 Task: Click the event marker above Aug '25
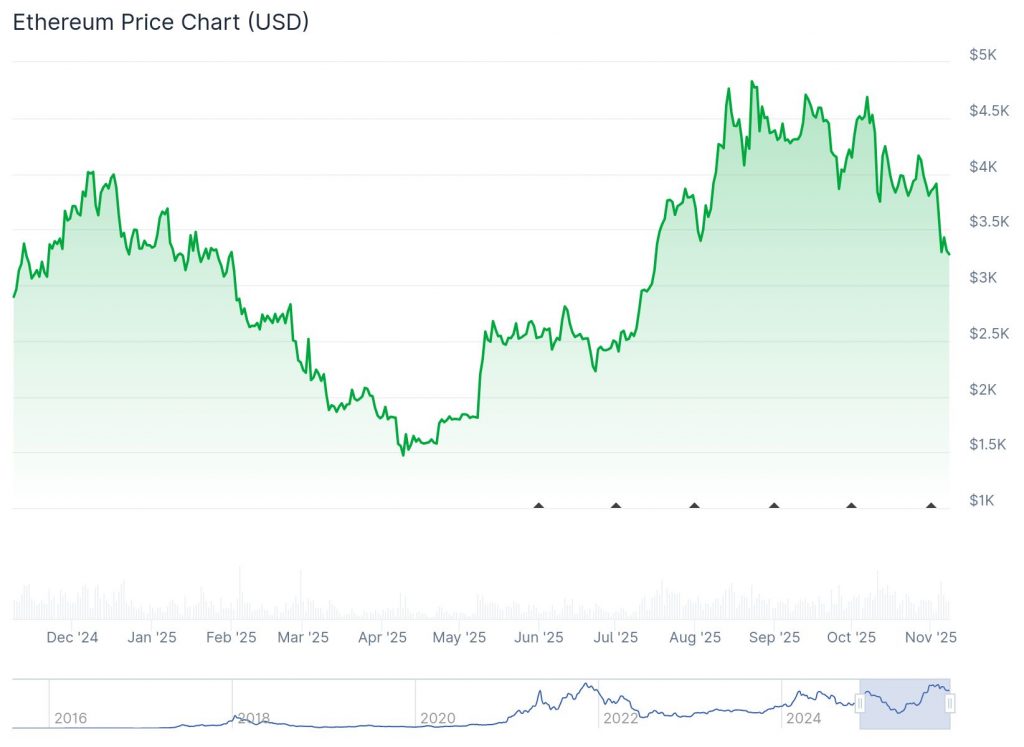click(x=694, y=505)
